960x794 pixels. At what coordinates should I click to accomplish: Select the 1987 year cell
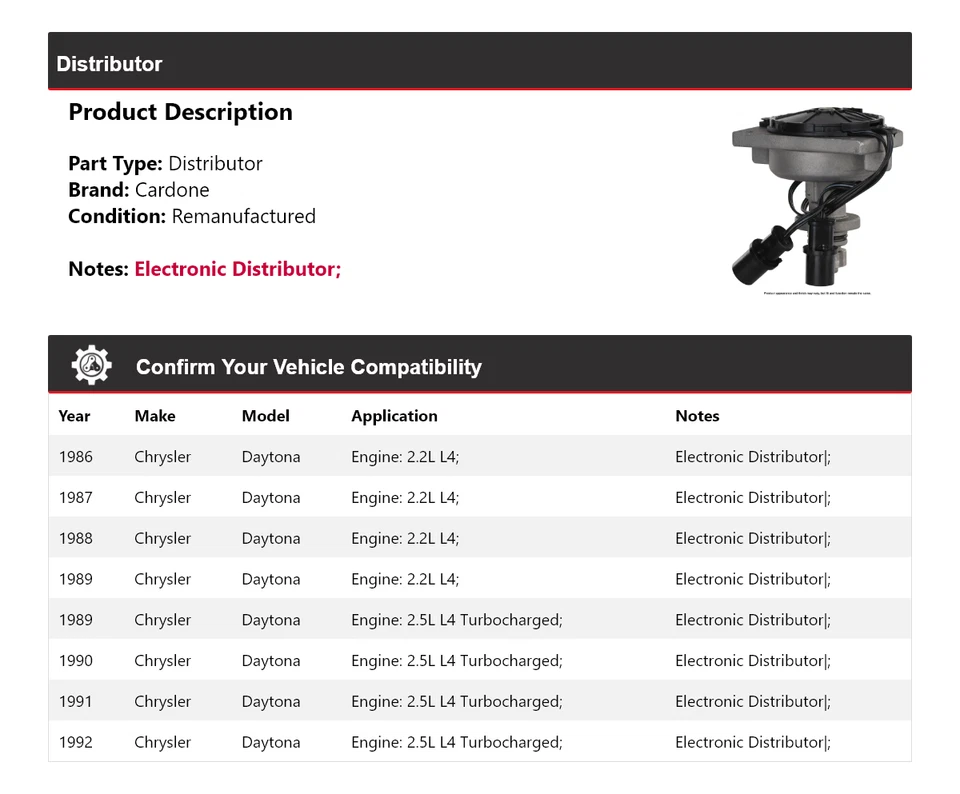pyautogui.click(x=76, y=497)
